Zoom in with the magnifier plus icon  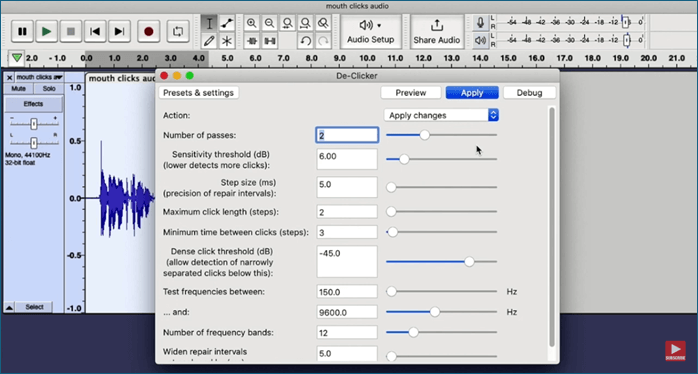(252, 23)
